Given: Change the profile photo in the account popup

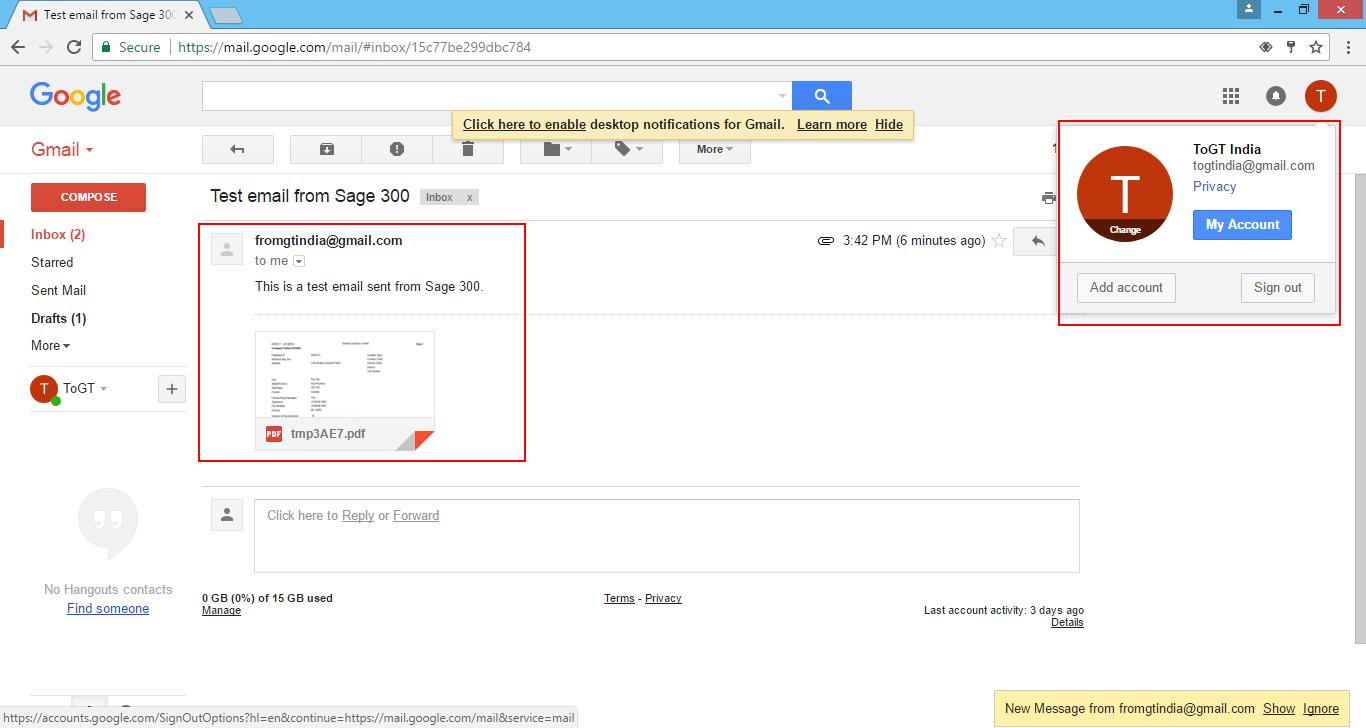Looking at the screenshot, I should pyautogui.click(x=1125, y=229).
